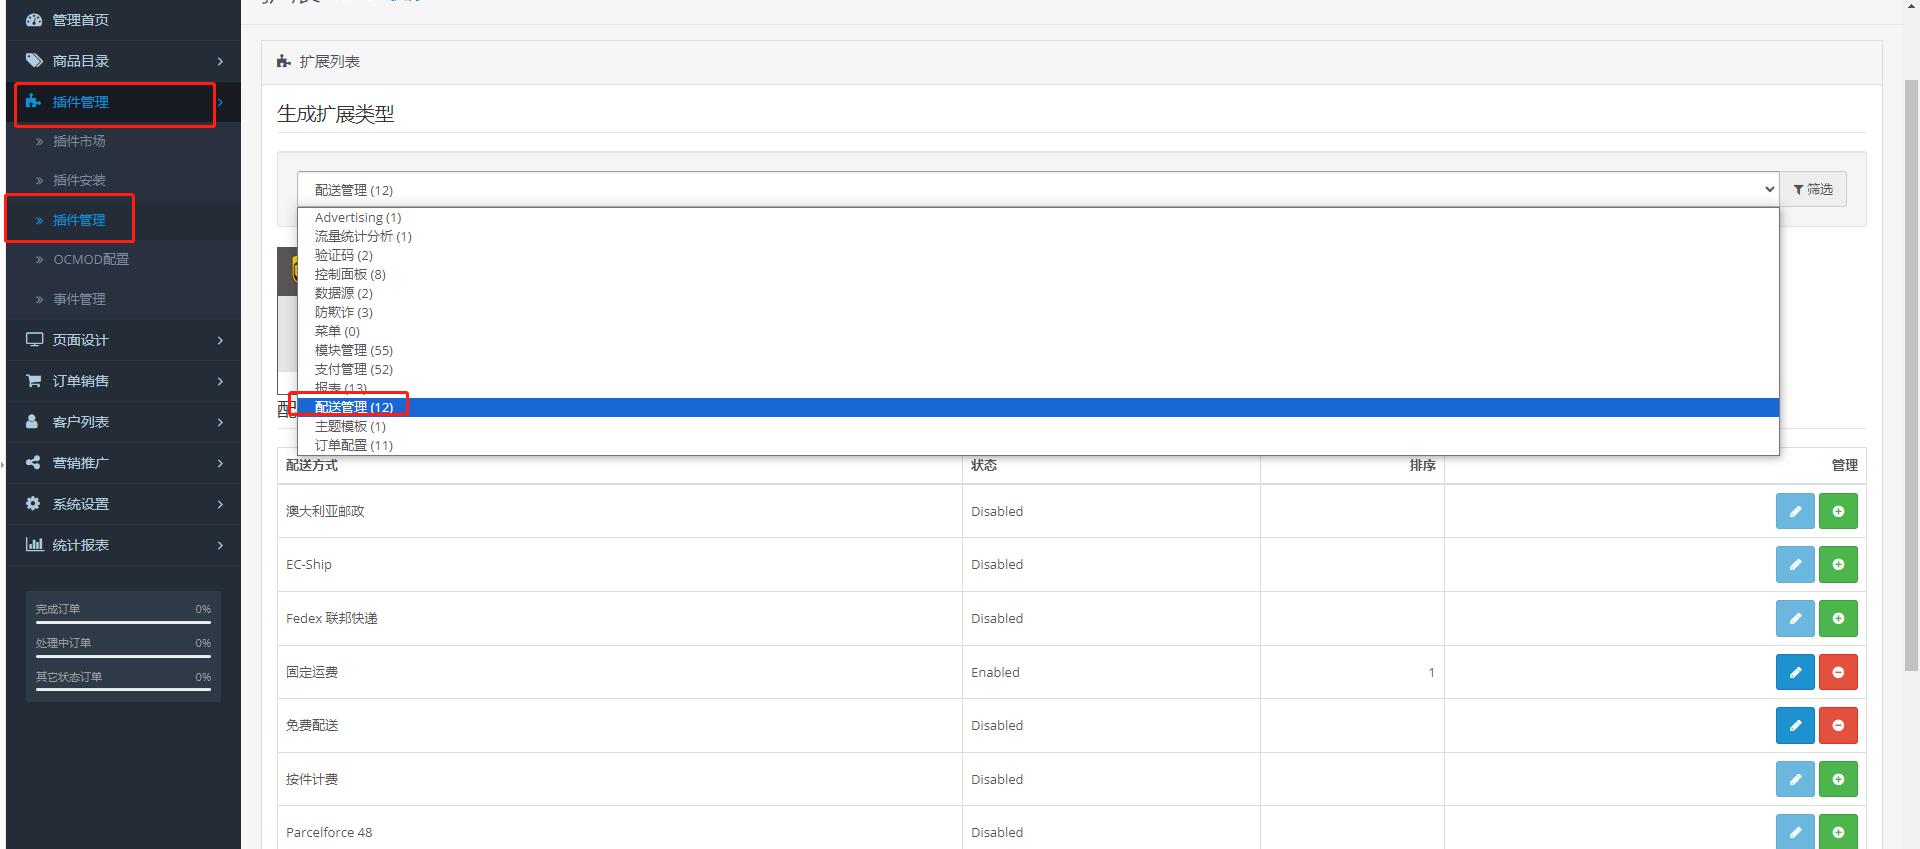Go to OCMOD配置 sidebar item
The height and width of the screenshot is (849, 1920).
[91, 259]
